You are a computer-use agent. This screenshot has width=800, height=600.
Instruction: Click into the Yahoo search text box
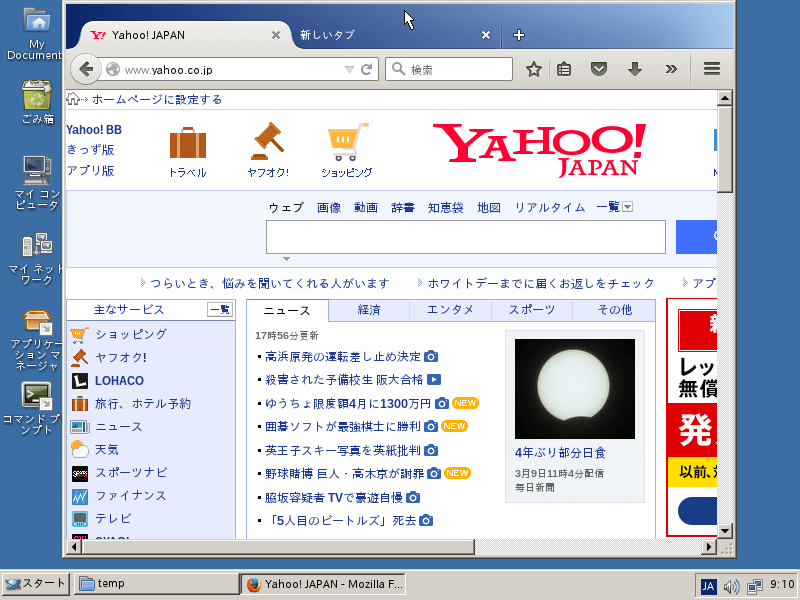466,237
